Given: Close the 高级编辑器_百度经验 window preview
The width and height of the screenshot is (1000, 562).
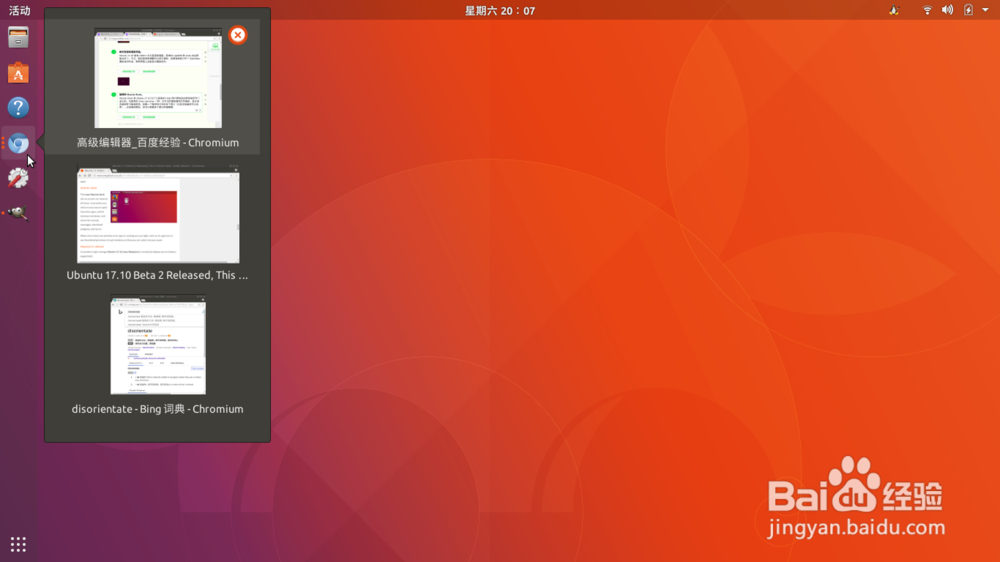Looking at the screenshot, I should [x=238, y=35].
